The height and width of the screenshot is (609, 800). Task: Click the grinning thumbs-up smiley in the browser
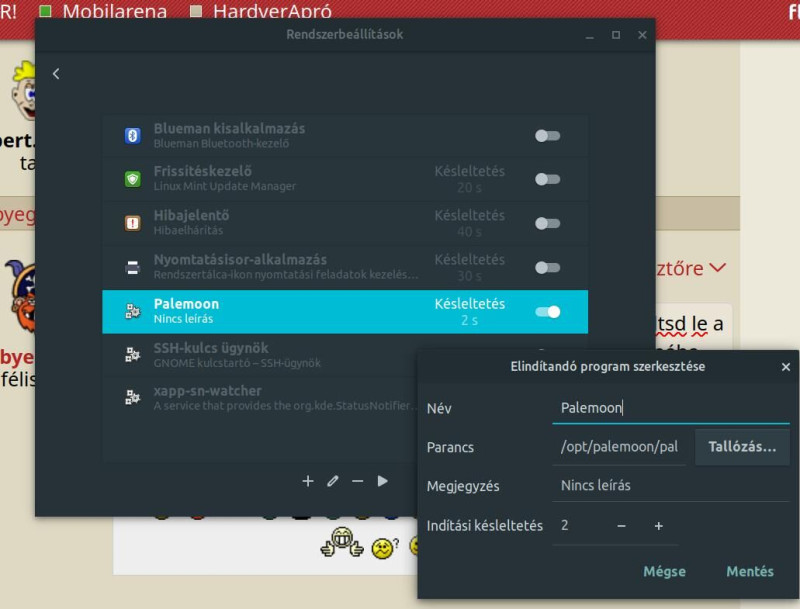[x=342, y=542]
